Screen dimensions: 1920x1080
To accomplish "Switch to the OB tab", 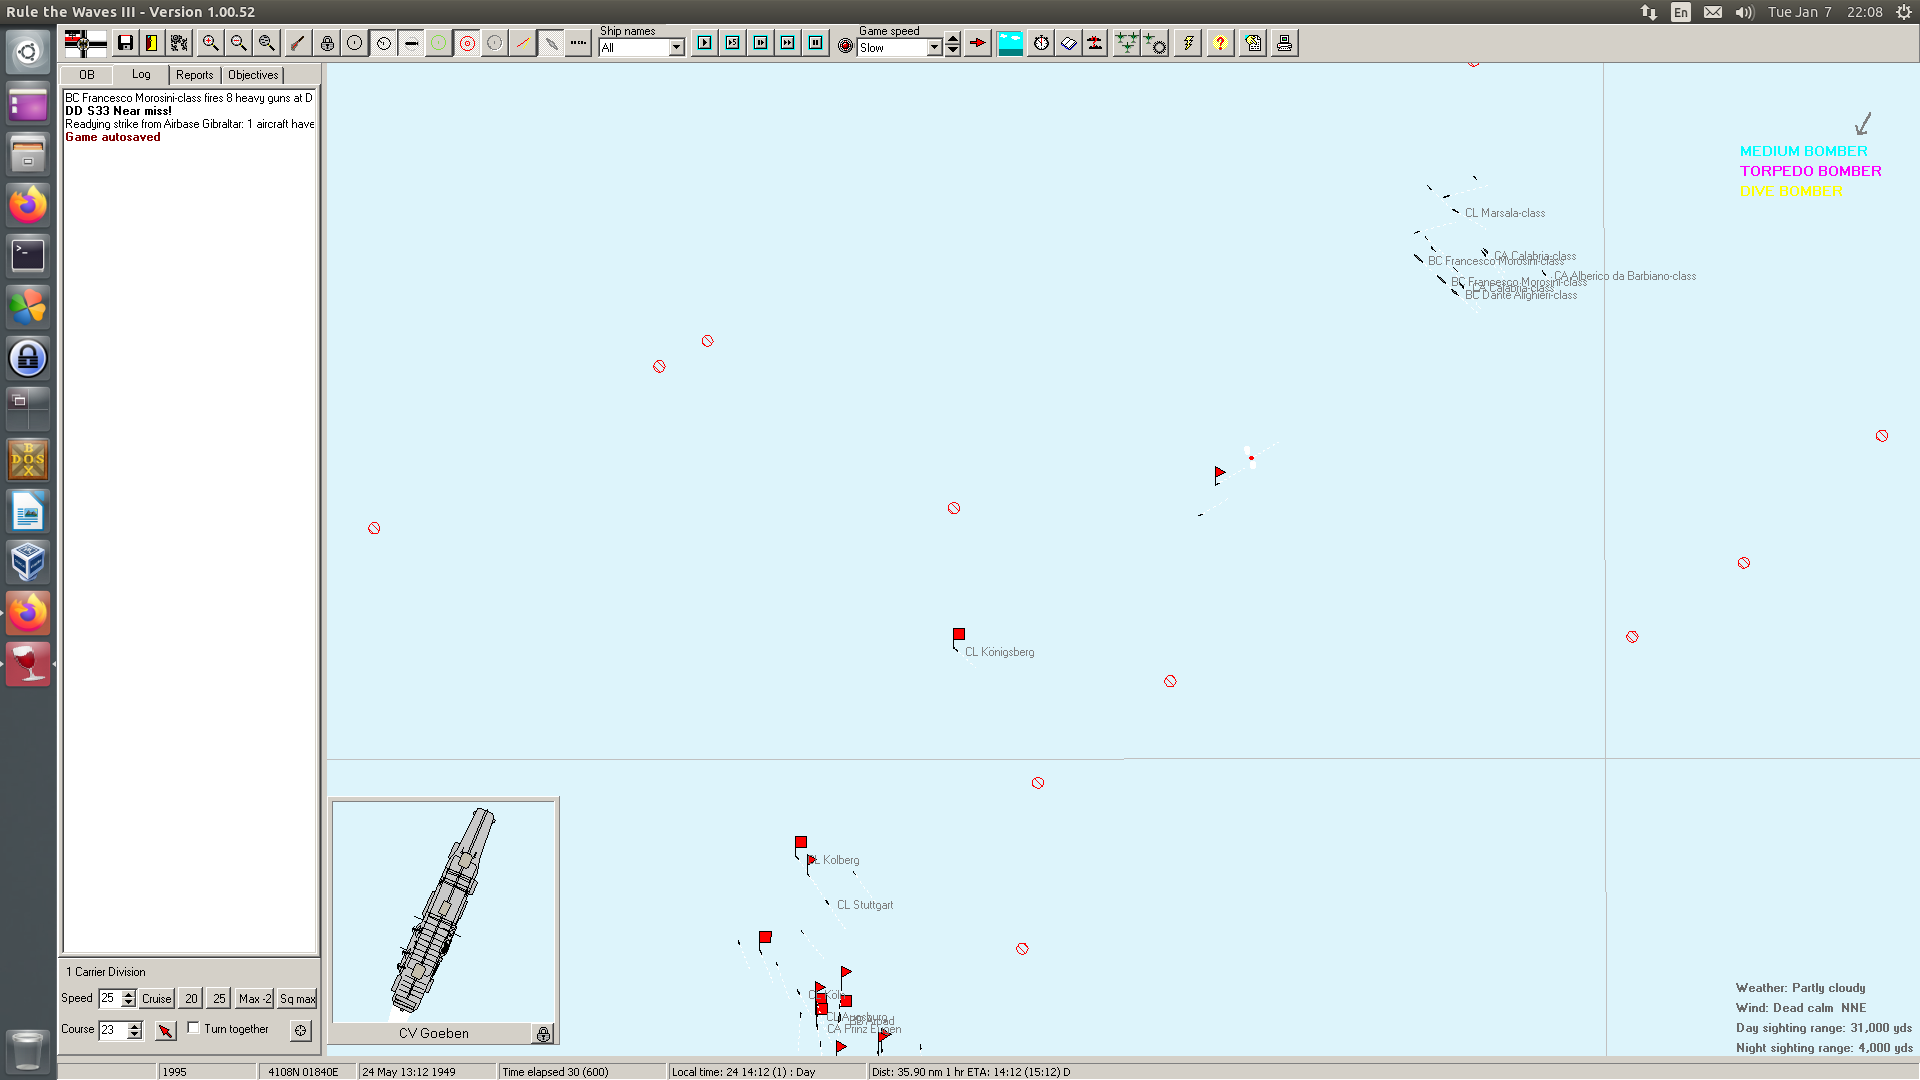I will 87,75.
